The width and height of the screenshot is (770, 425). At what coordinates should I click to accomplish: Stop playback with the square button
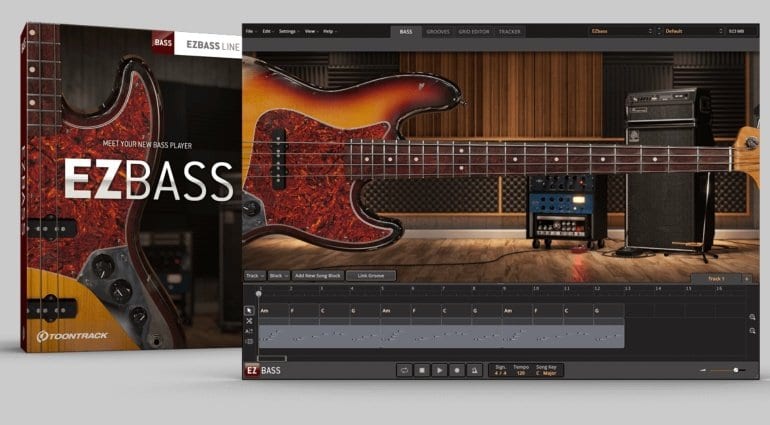pos(422,370)
